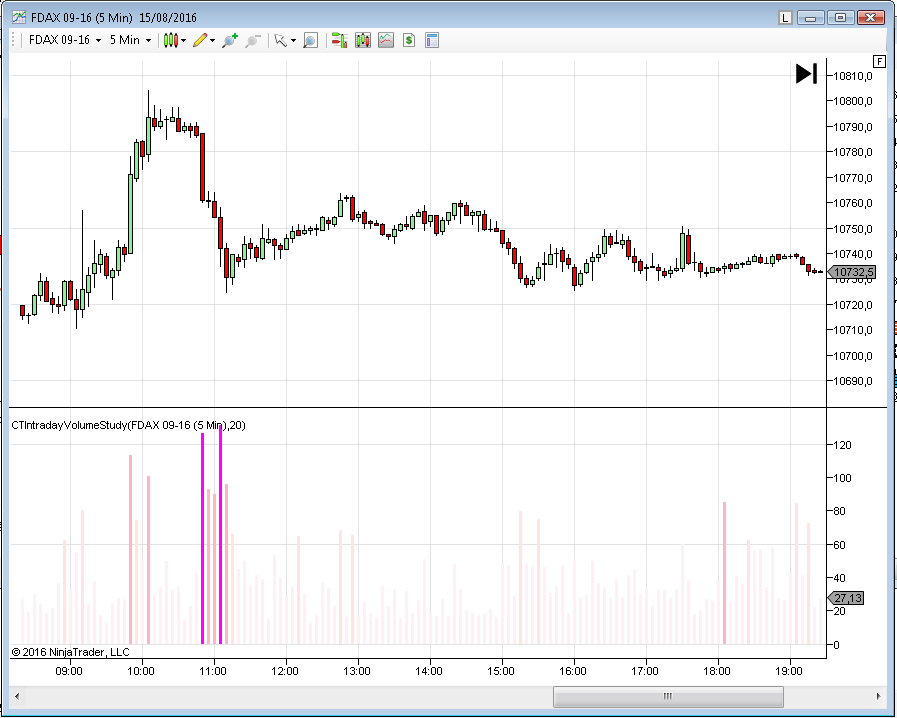Click the dollar sign toolbar icon
The width and height of the screenshot is (897, 718).
407,40
